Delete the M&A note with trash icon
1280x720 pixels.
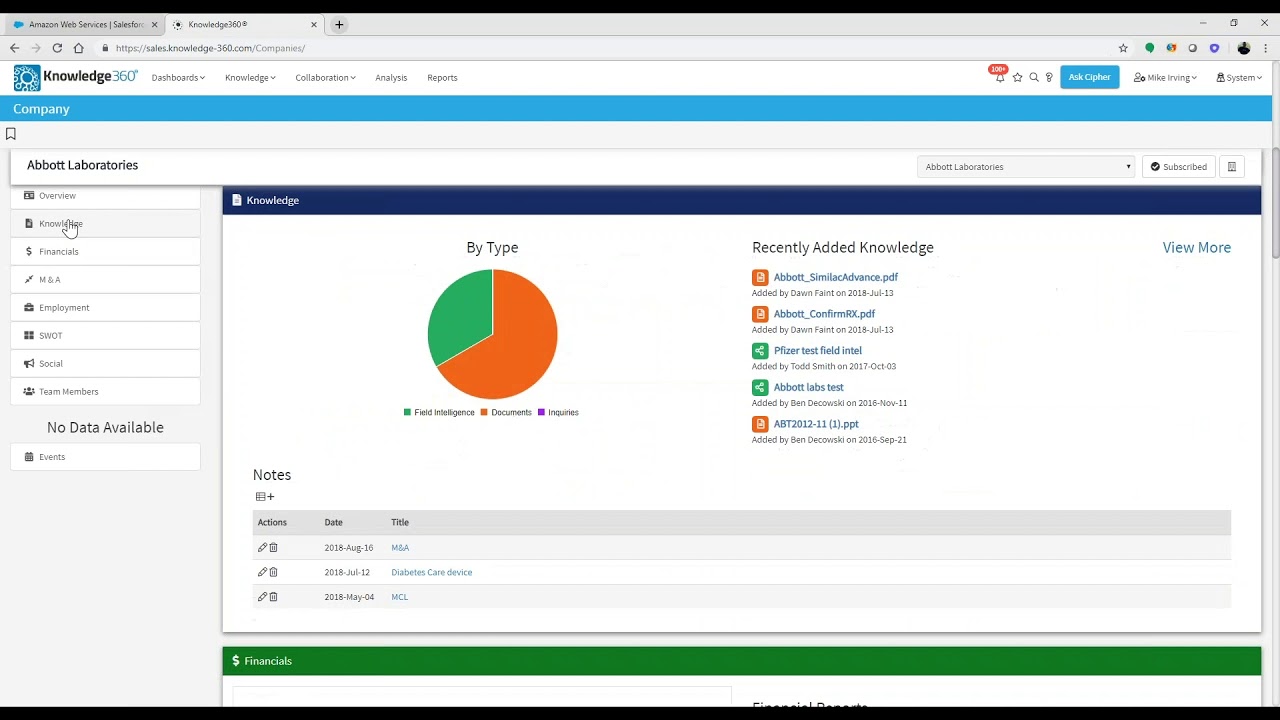pyautogui.click(x=273, y=547)
